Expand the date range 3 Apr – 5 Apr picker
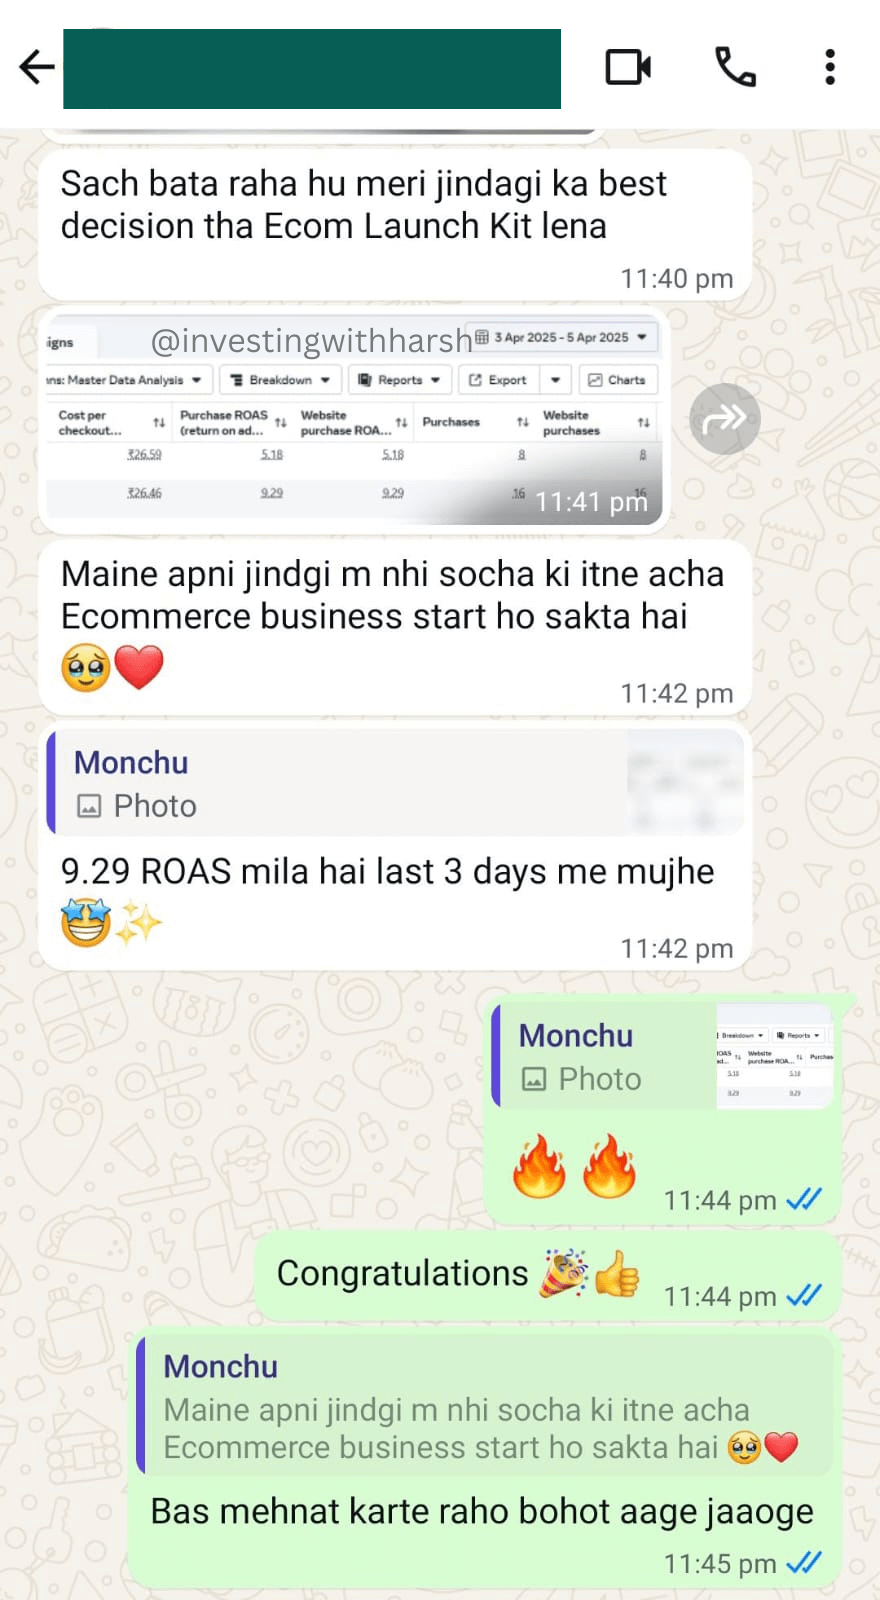 (562, 337)
